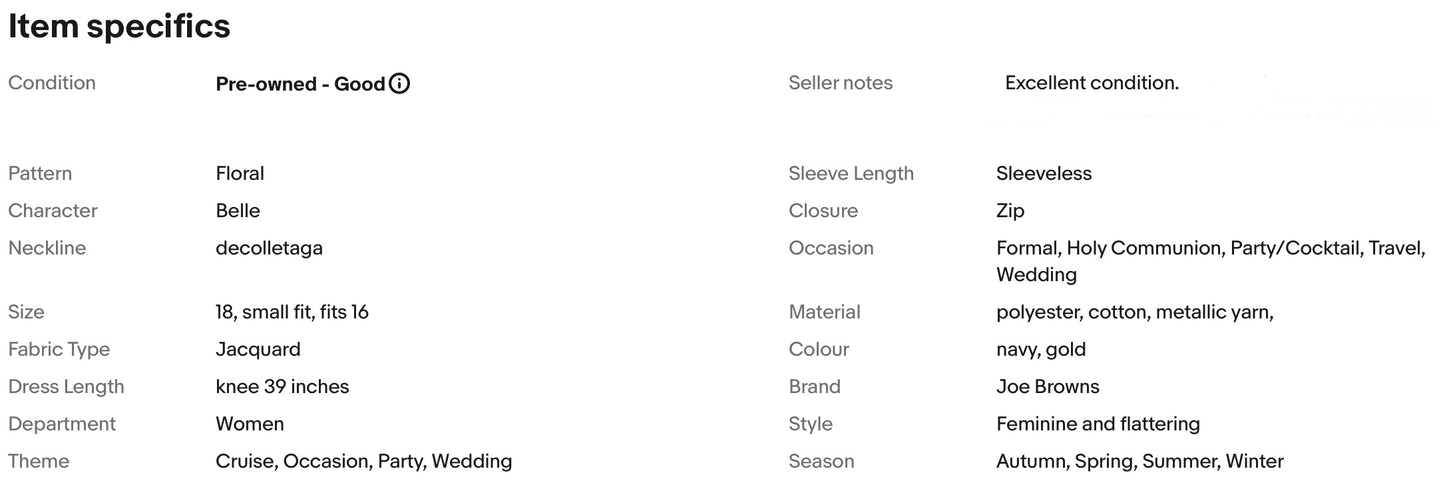This screenshot has width=1445, height=503.
Task: Click the Feminine and flattering style value
Action: (1098, 424)
